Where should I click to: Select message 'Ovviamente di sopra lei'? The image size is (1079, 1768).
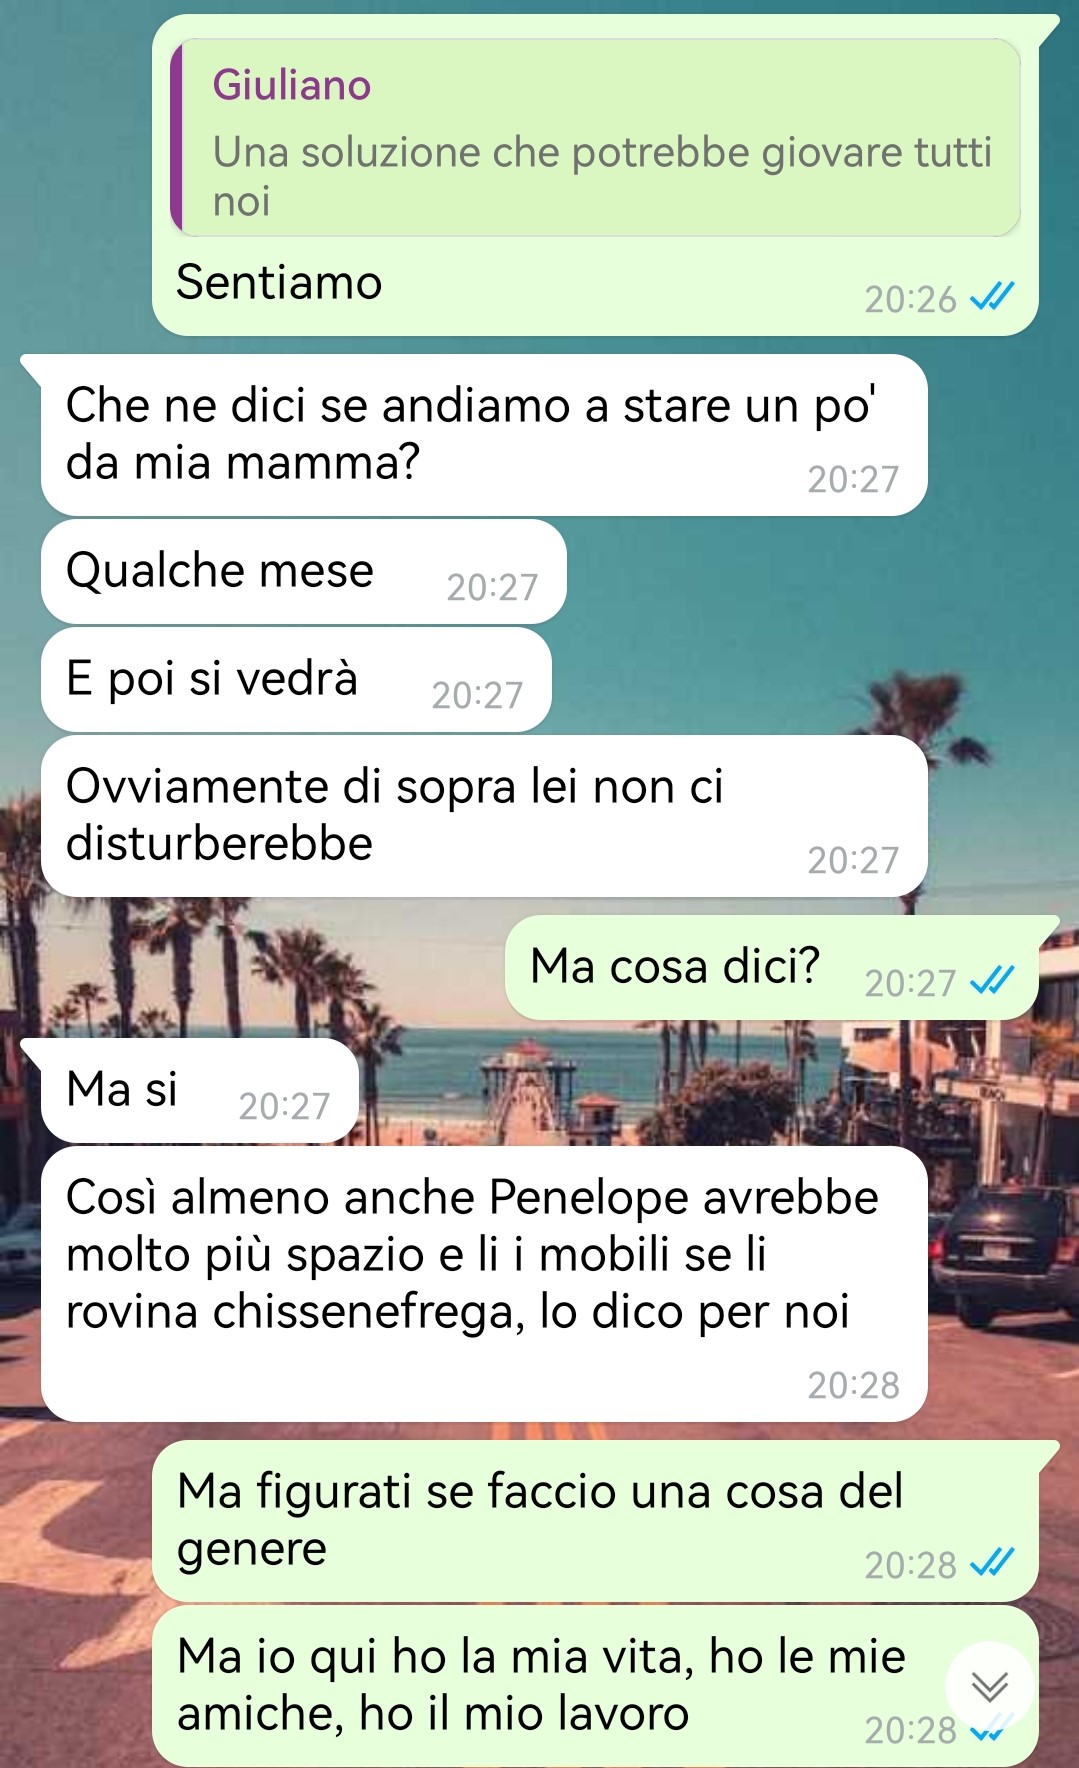[x=484, y=816]
